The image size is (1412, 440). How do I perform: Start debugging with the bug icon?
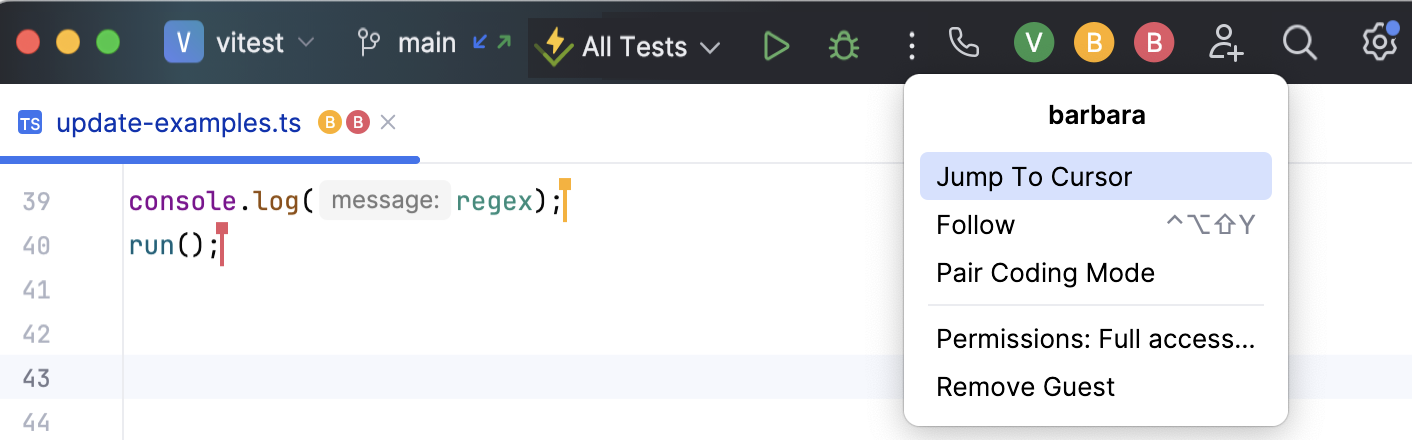pos(844,45)
